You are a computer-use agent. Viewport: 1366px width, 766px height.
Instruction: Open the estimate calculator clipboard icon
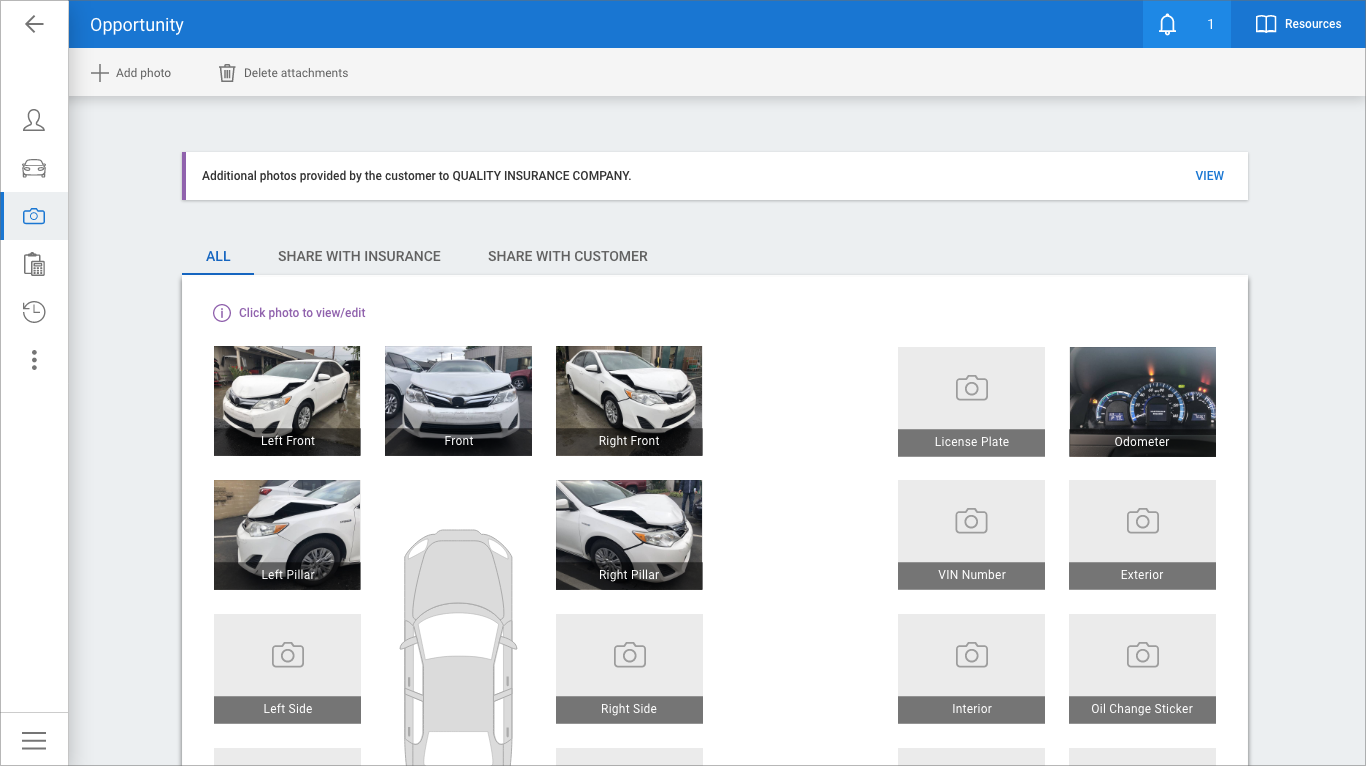click(34, 264)
